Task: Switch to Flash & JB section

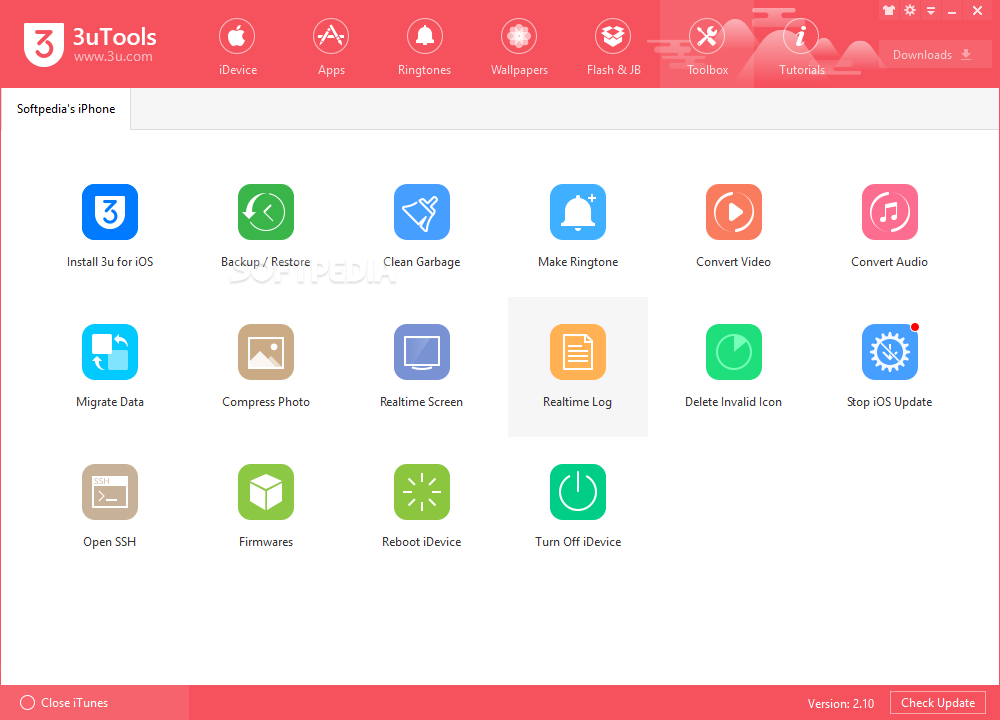Action: click(614, 46)
